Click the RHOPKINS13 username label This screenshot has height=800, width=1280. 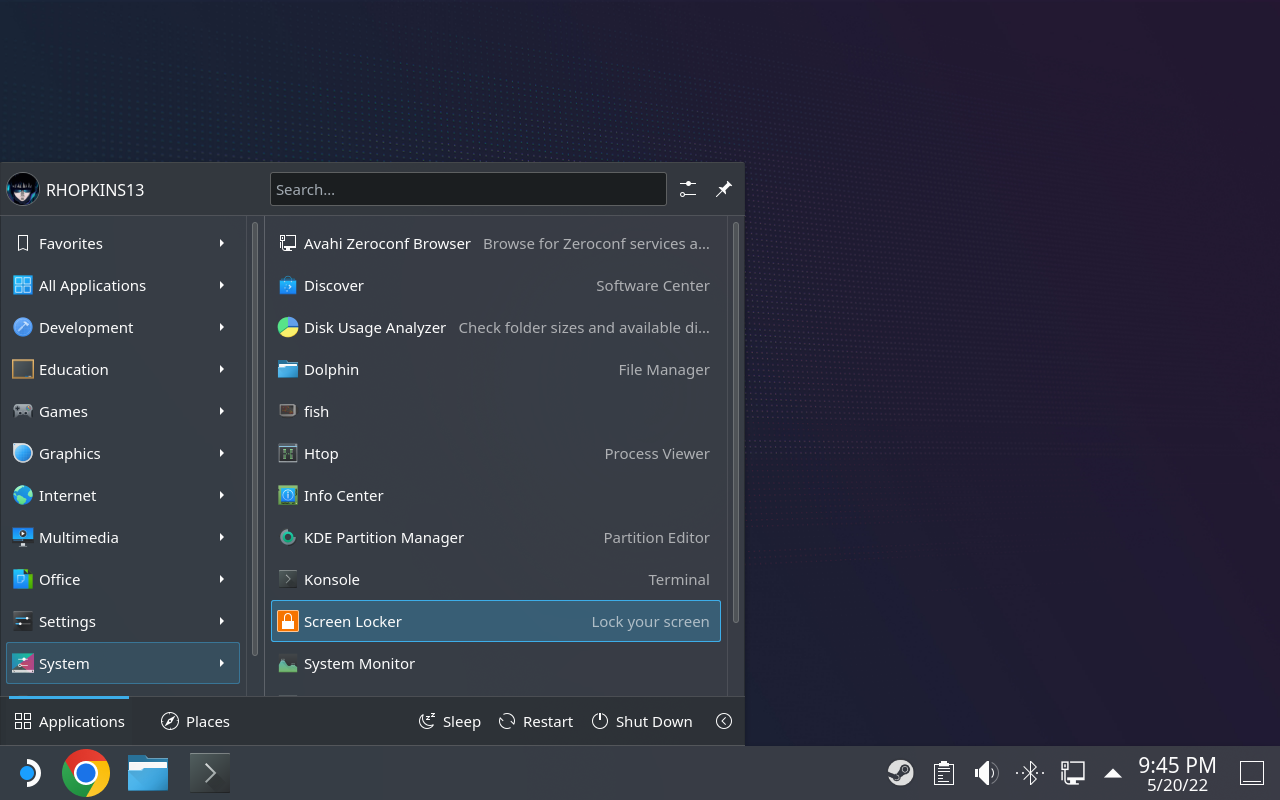pyautogui.click(x=95, y=190)
